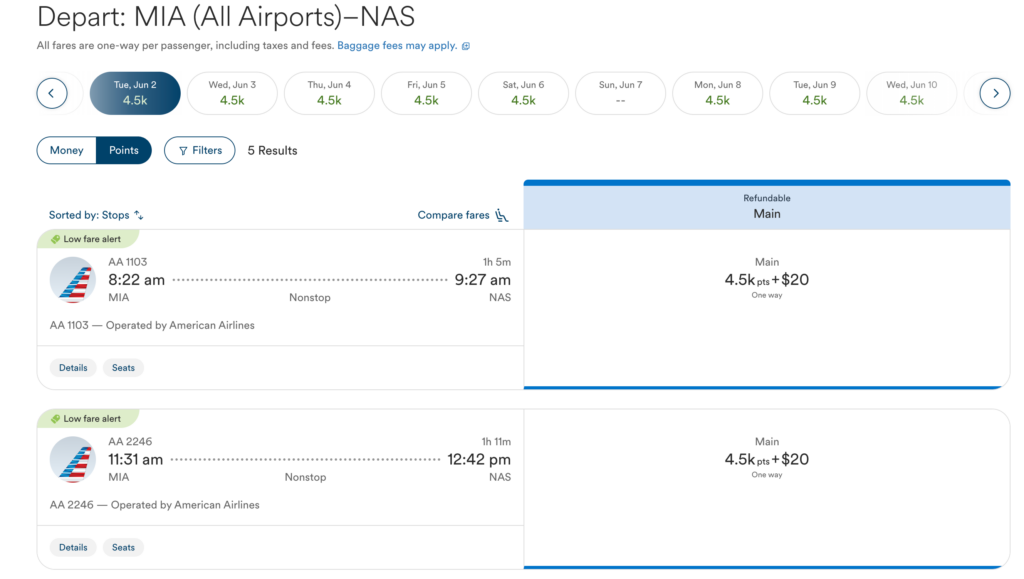This screenshot has width=1024, height=579.
Task: View Seats for flight AA 2246
Action: pos(123,547)
